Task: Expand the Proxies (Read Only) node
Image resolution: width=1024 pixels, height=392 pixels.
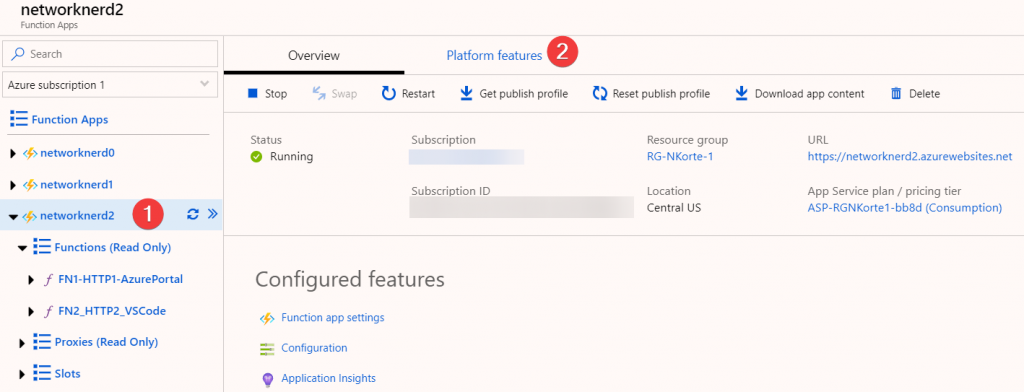Action: 22,343
